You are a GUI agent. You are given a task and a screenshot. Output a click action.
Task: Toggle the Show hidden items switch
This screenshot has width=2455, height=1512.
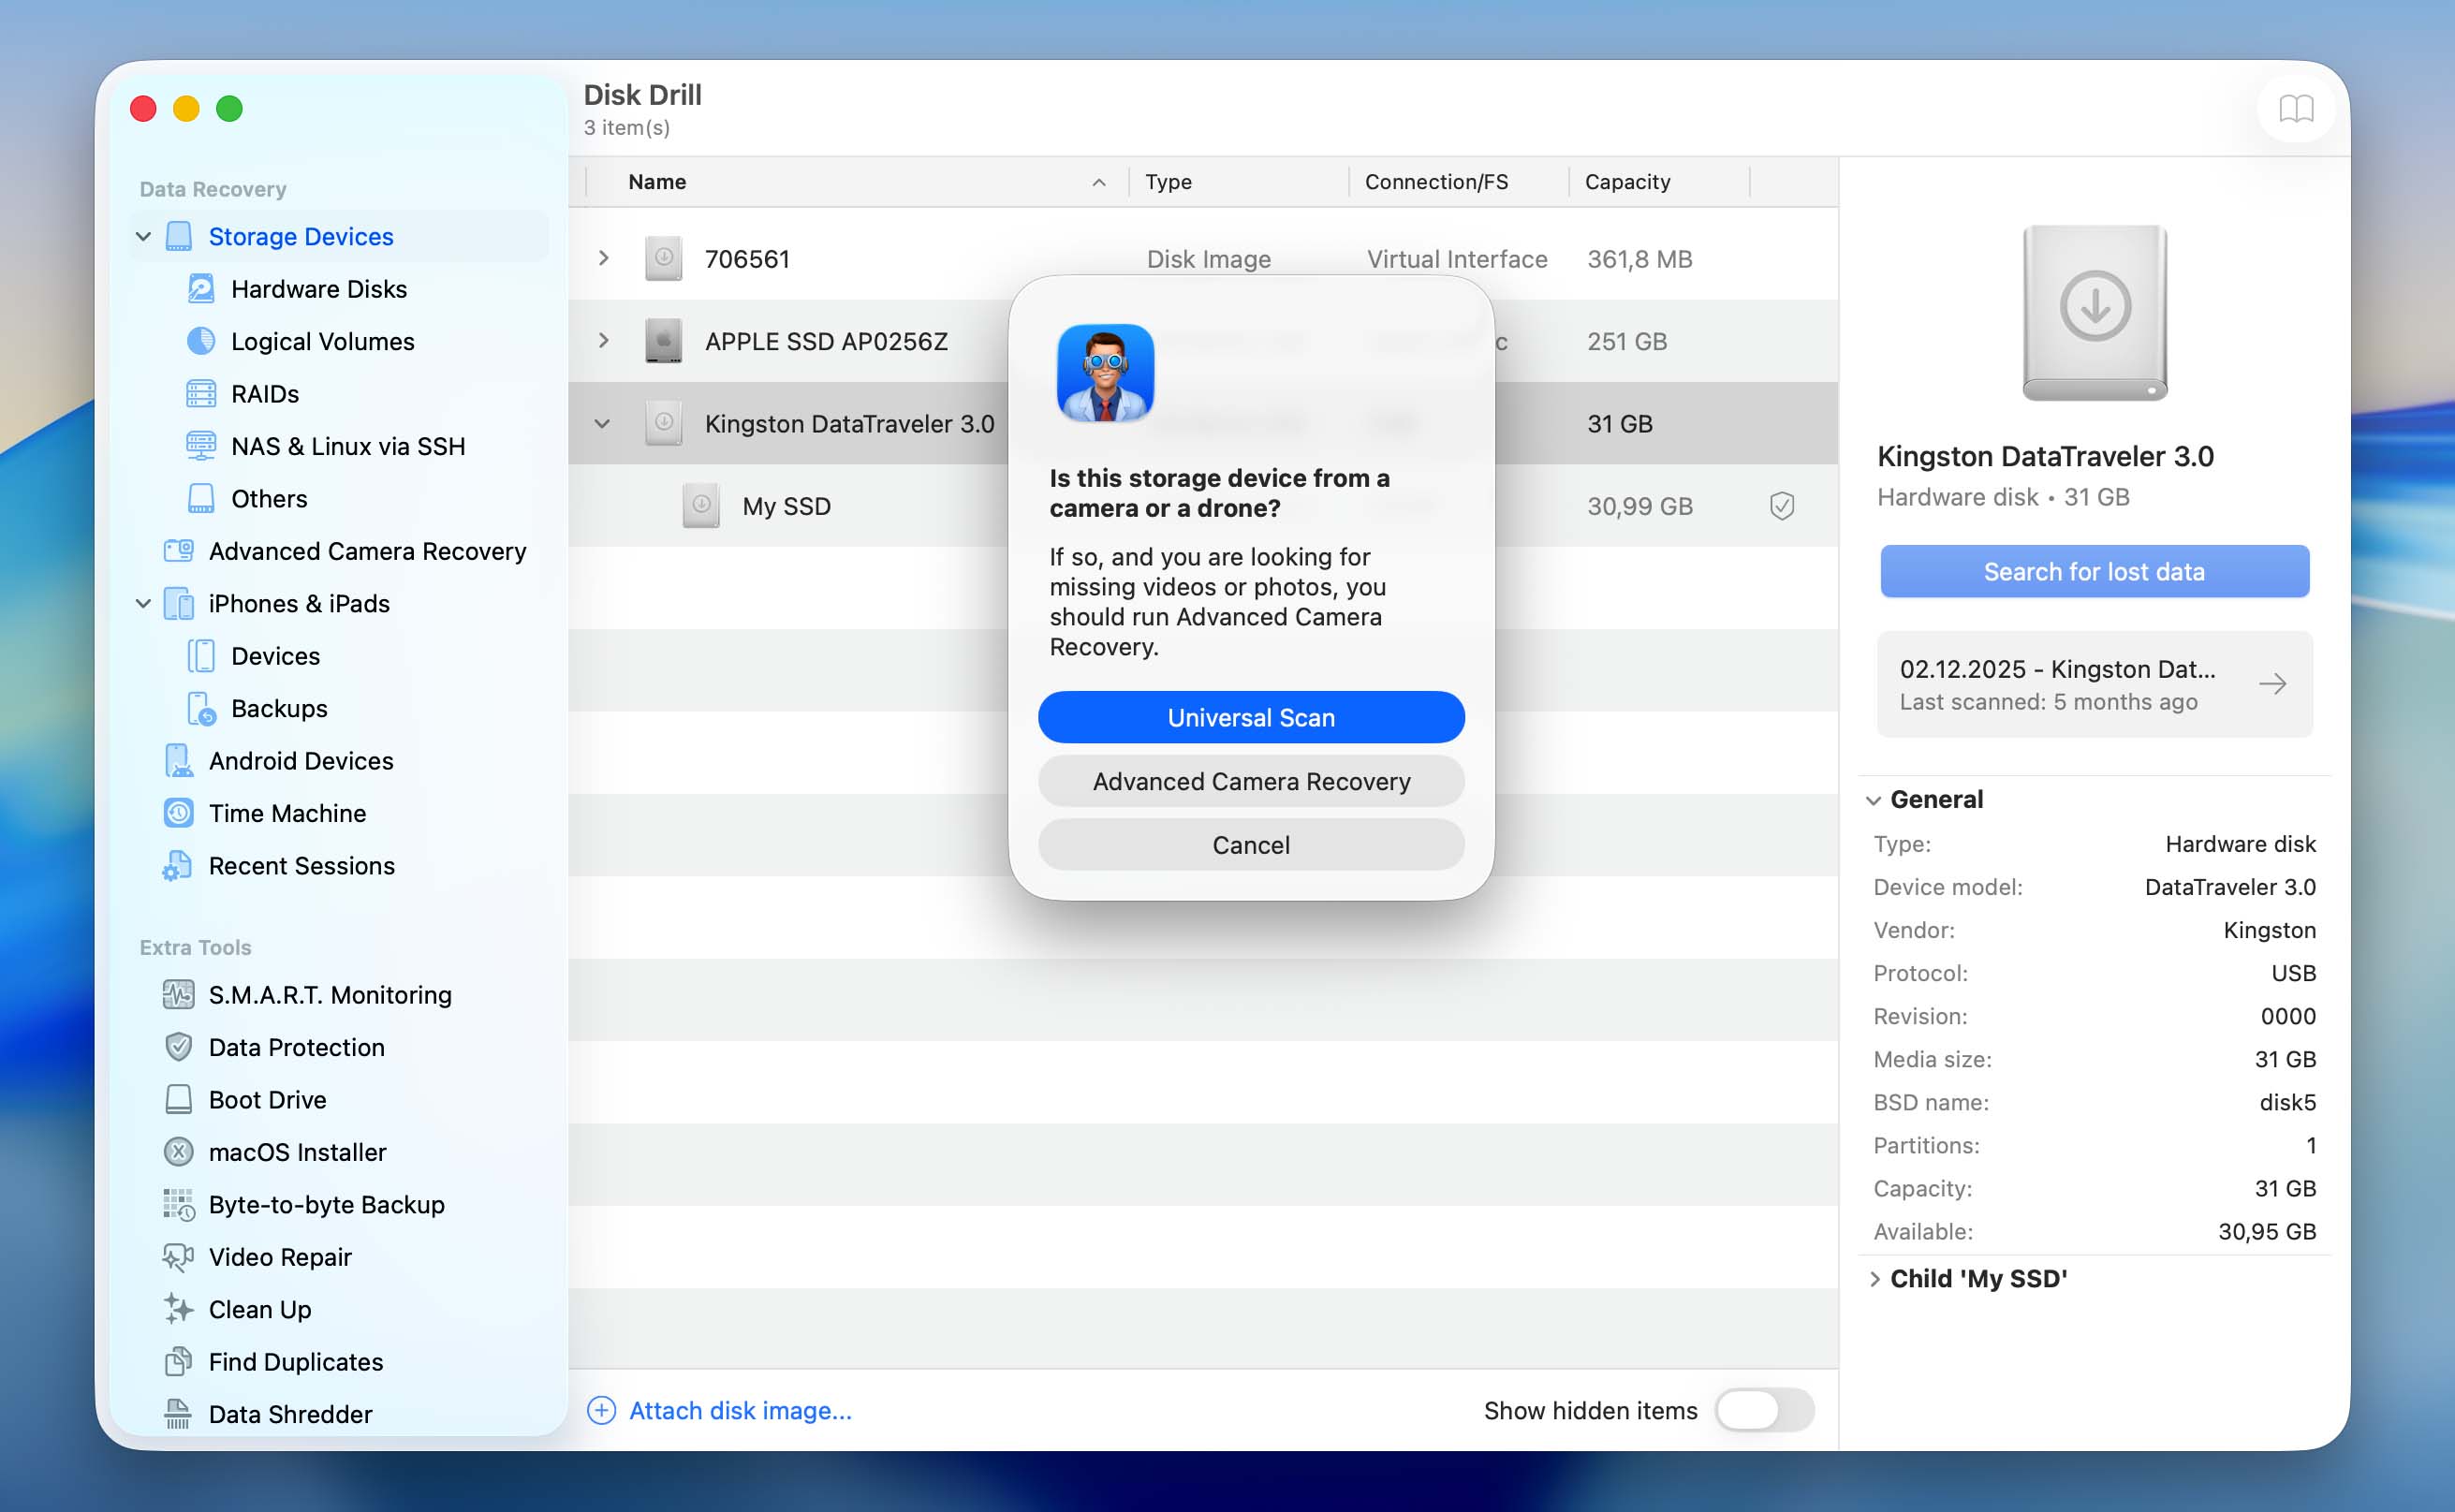click(x=1765, y=1410)
